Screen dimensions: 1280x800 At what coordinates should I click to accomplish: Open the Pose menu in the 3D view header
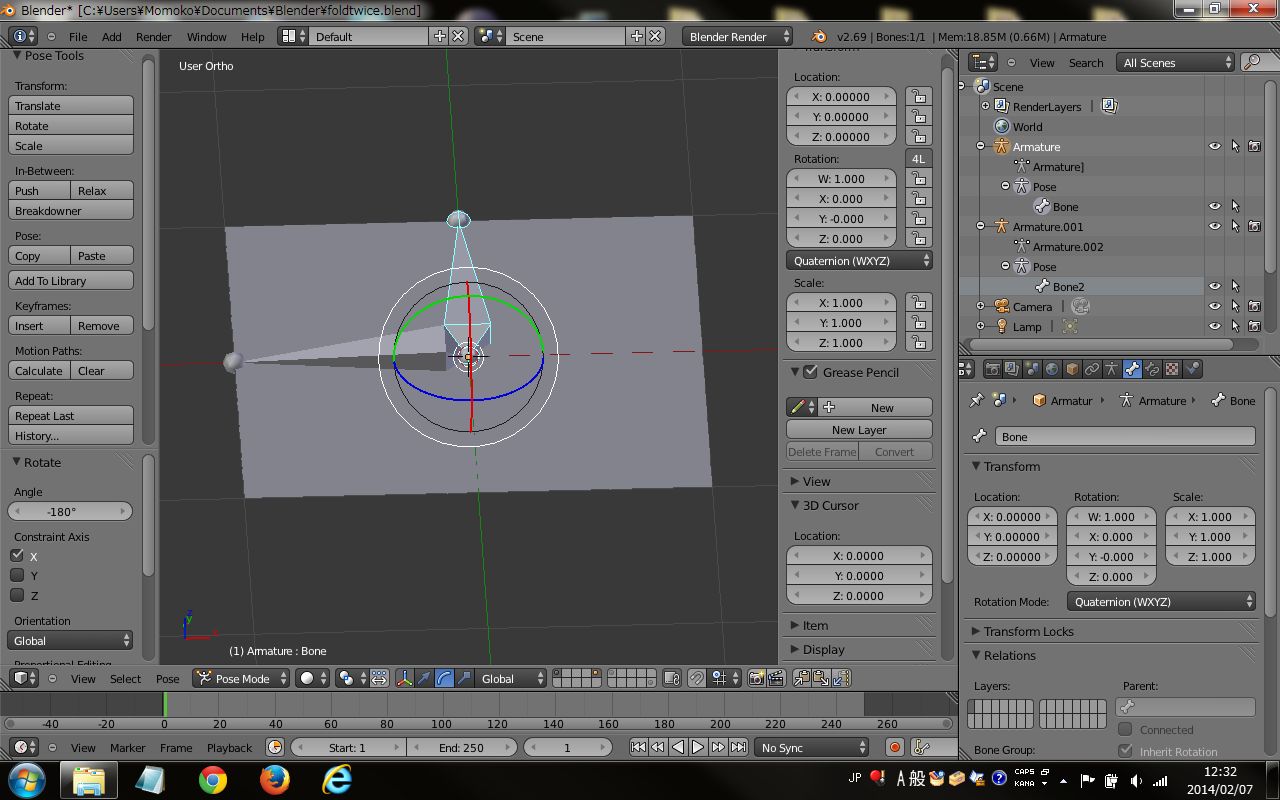coord(168,678)
